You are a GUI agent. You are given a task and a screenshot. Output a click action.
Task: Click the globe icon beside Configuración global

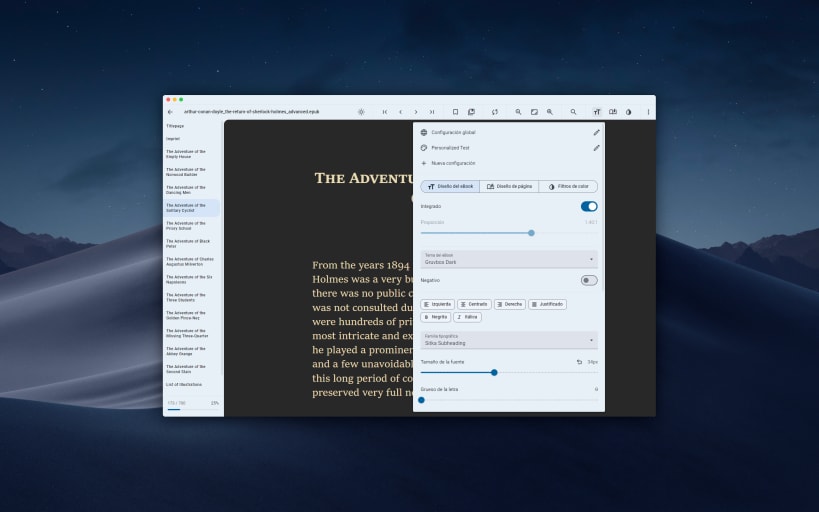[x=424, y=133]
